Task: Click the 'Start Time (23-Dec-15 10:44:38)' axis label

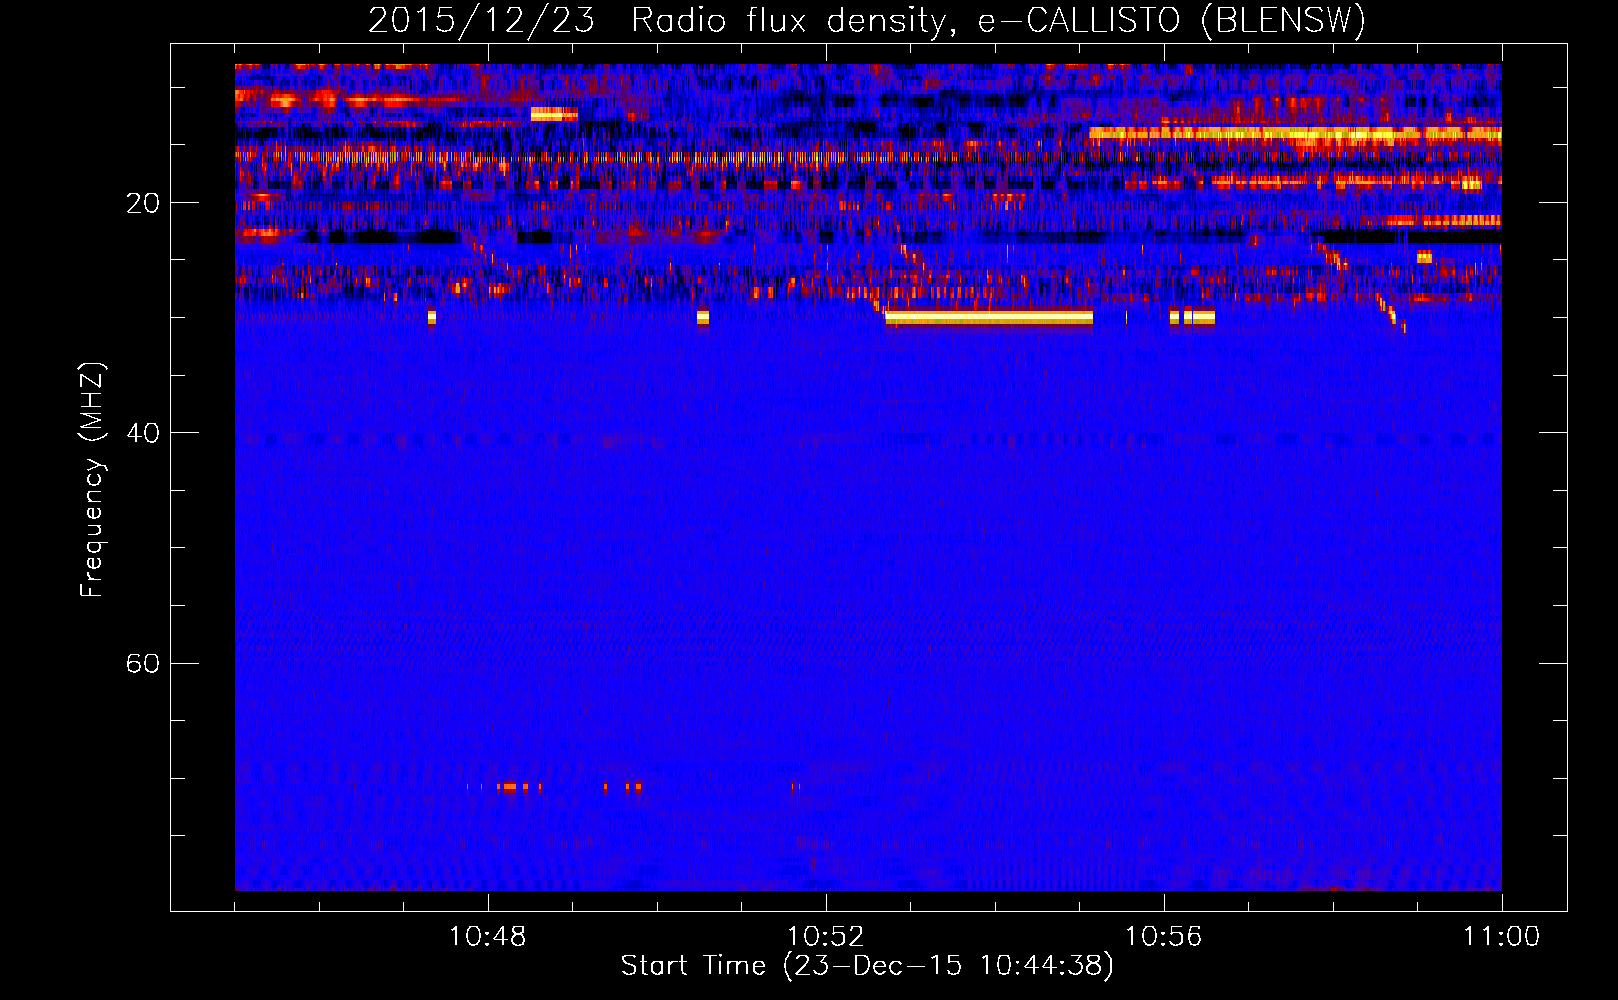Action: point(867,966)
